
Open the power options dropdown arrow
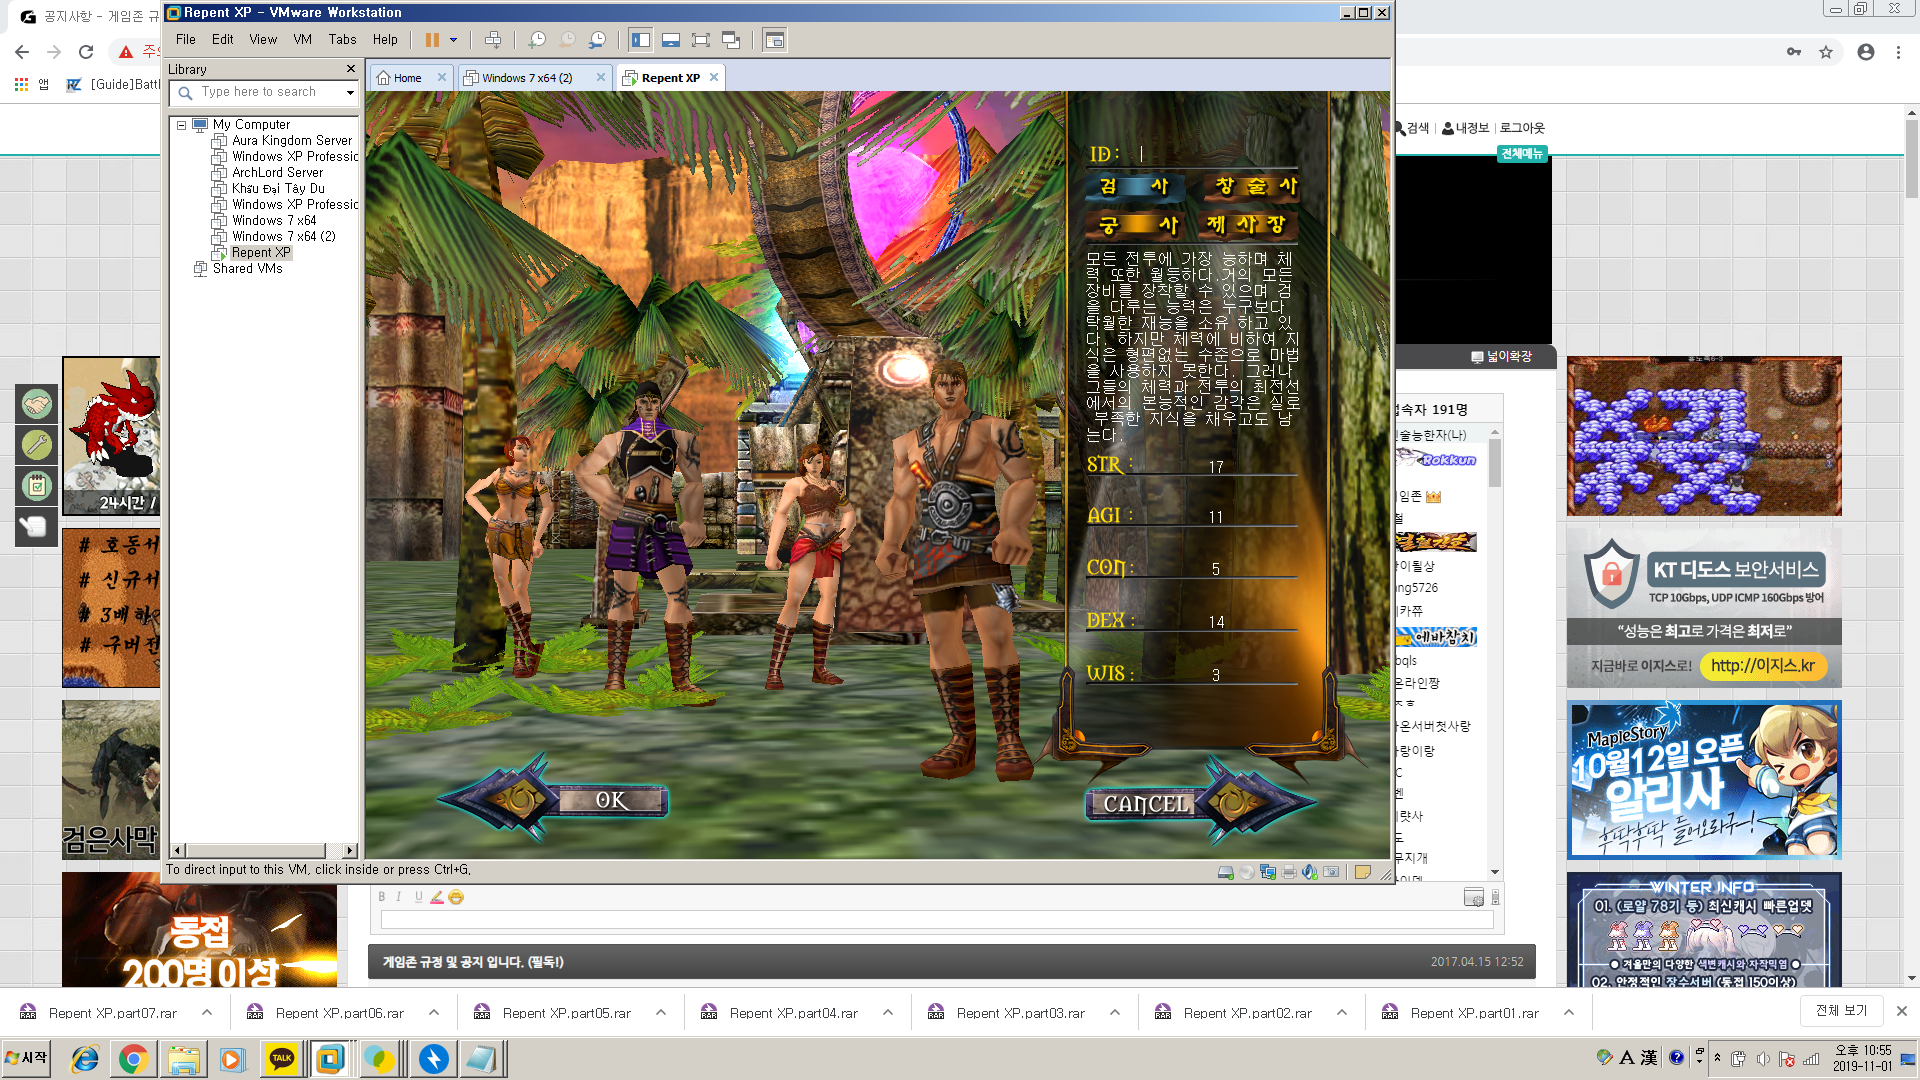[x=453, y=40]
